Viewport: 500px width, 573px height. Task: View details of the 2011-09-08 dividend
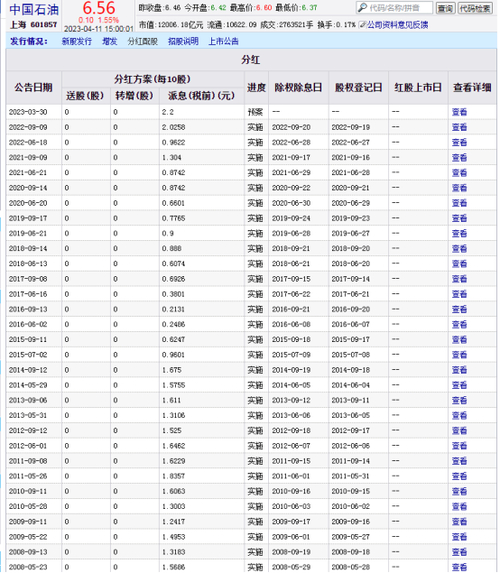point(459,461)
